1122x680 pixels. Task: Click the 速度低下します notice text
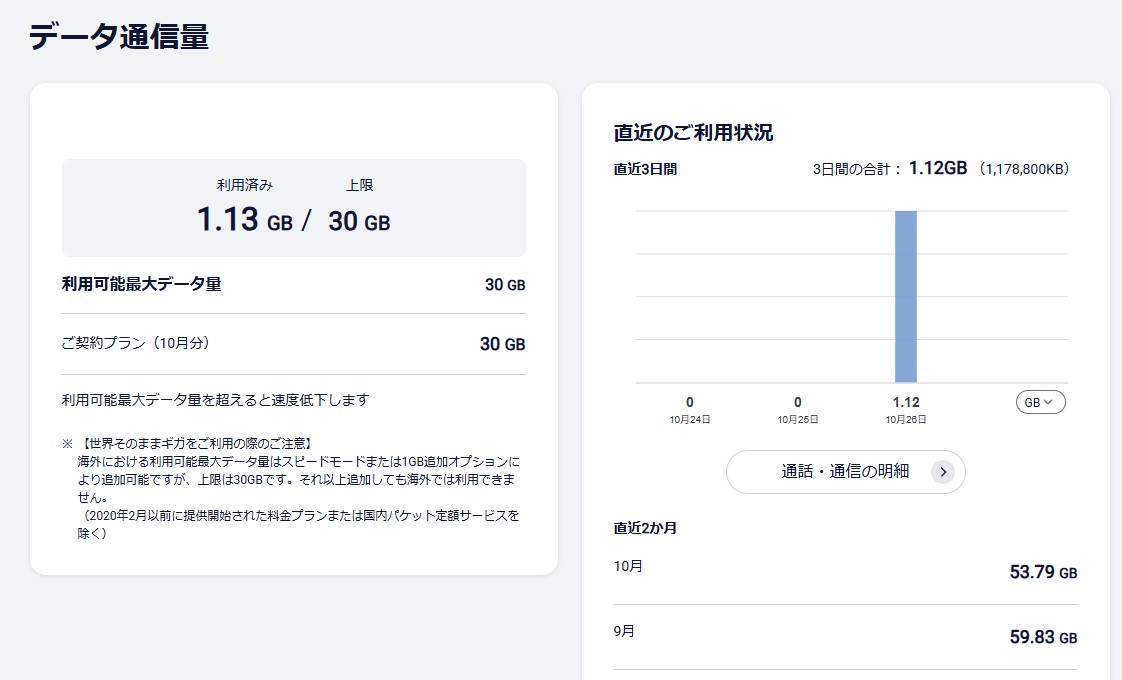pyautogui.click(x=215, y=400)
